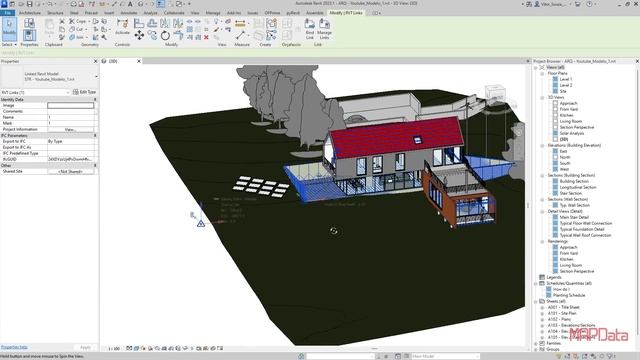This screenshot has width=640, height=360.
Task: Switch to the Manage ribbon tab
Action: click(213, 13)
